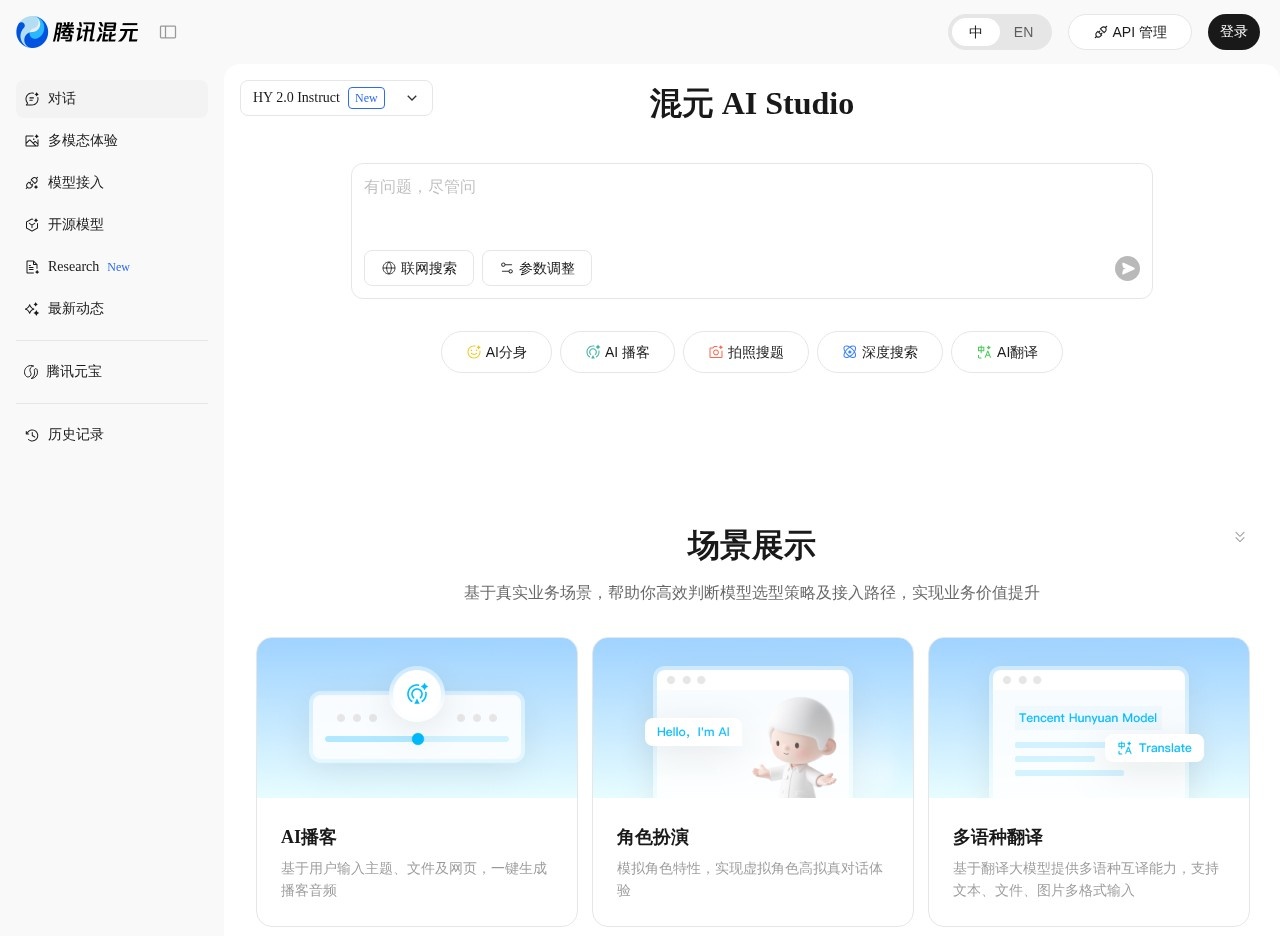Viewport: 1280px width, 936px height.
Task: View 历史记录 chat history
Action: click(x=75, y=434)
